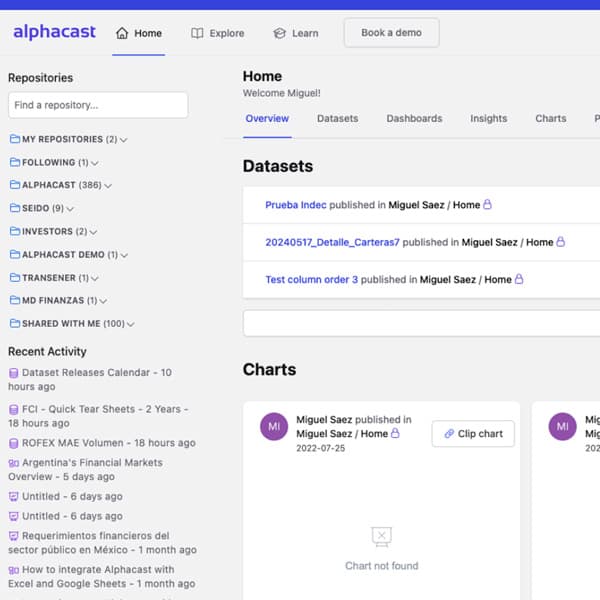
Task: Open Miguel Saez / Home link in chart card
Action: coord(342,434)
